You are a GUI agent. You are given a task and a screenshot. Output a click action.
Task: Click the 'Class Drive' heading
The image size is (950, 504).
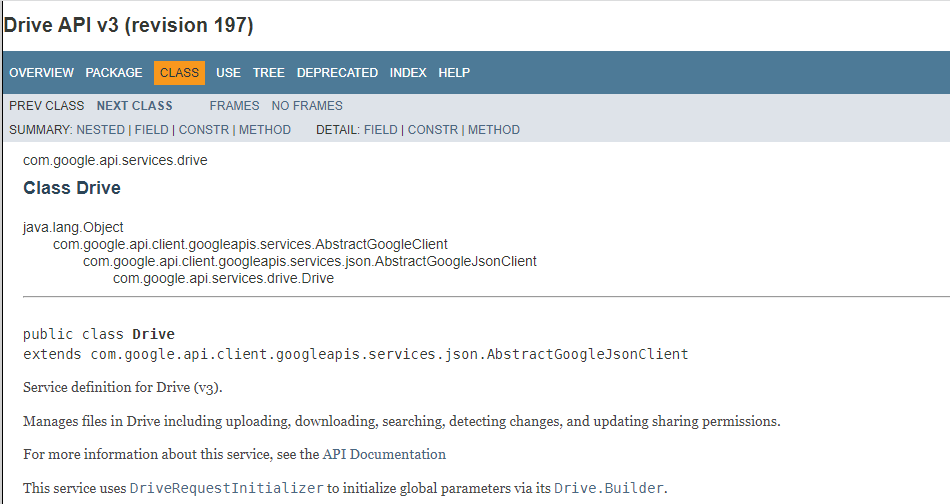(71, 188)
